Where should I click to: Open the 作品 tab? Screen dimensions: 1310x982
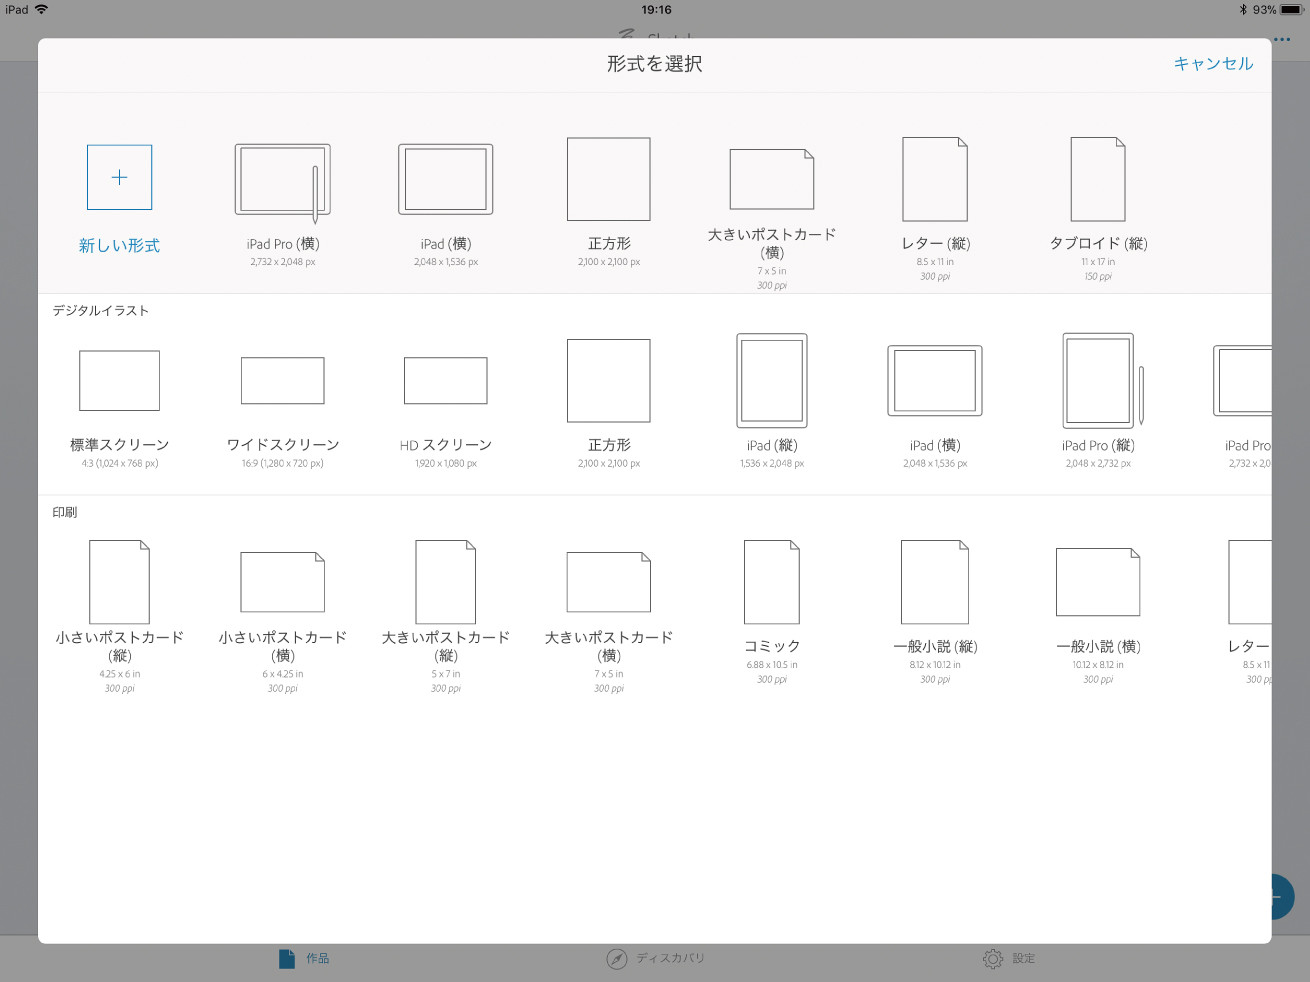(x=304, y=958)
